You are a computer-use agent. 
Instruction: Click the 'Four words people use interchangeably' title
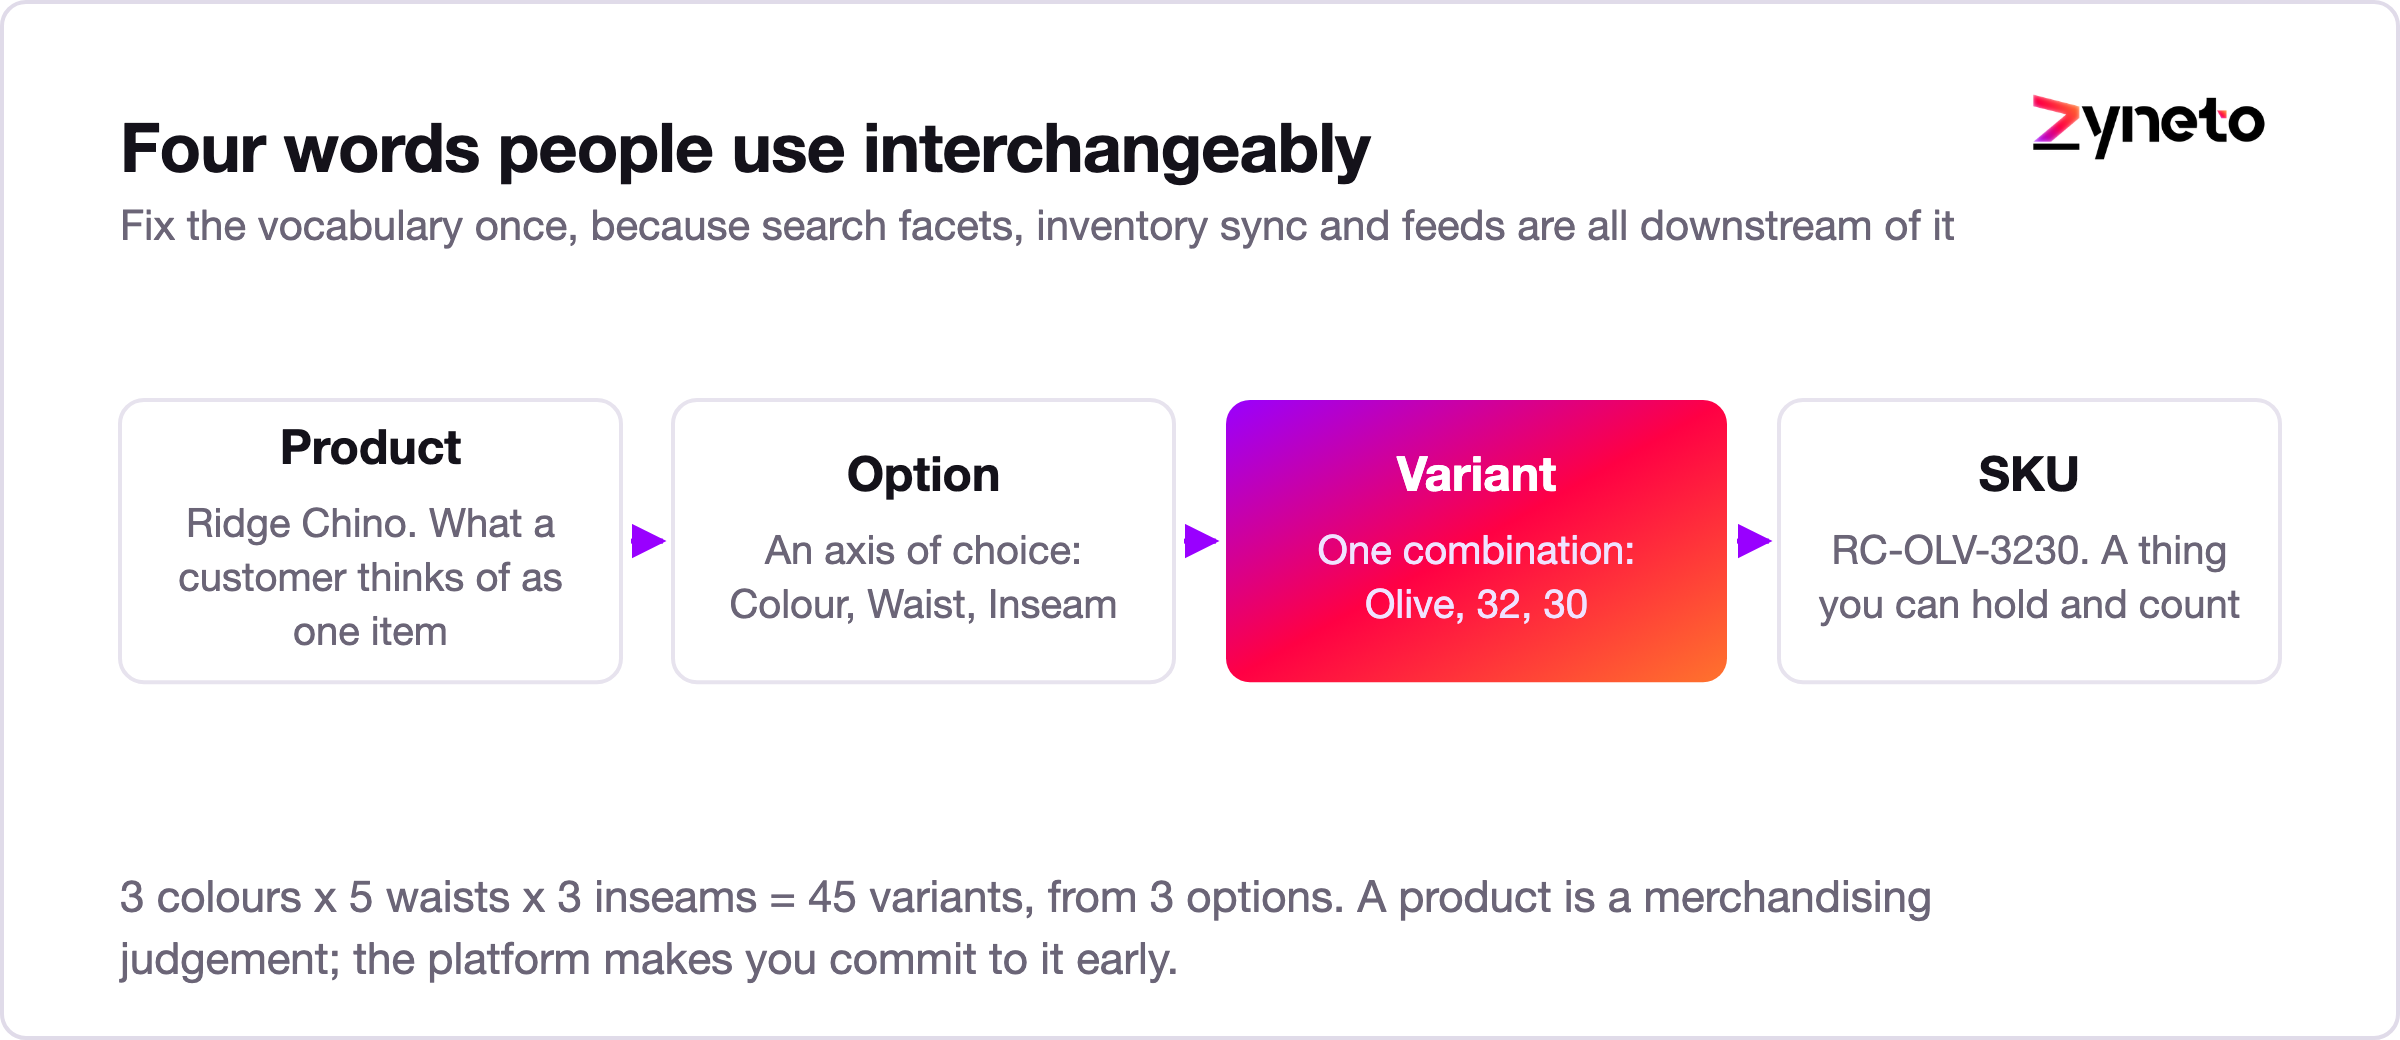pos(745,150)
